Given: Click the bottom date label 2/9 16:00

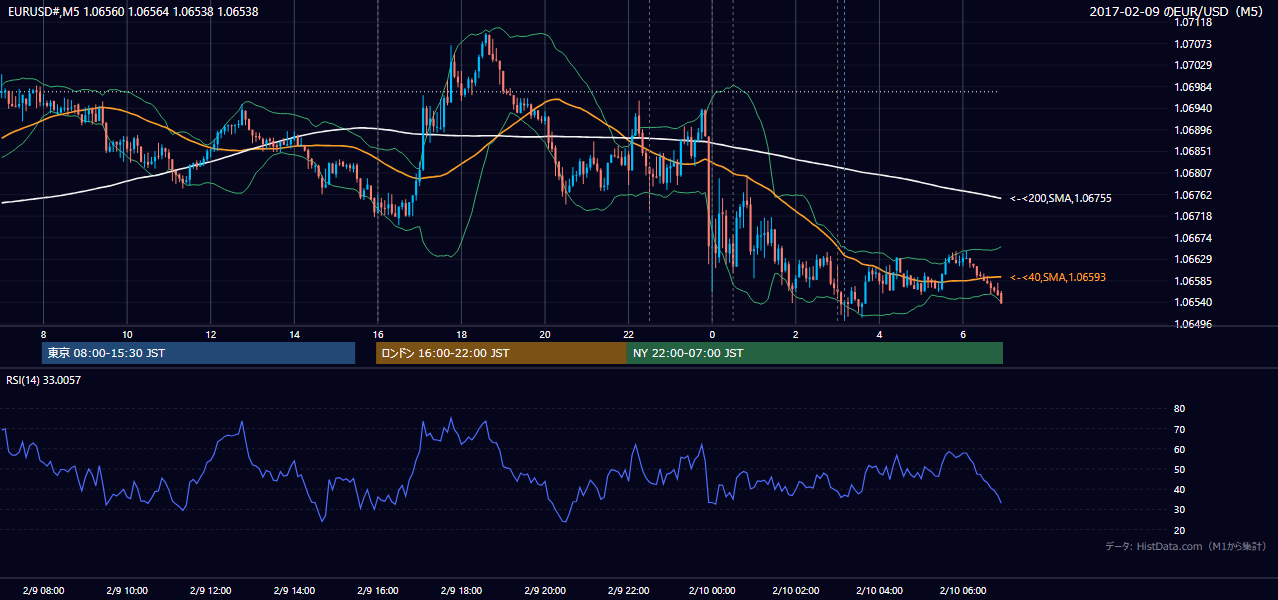Looking at the screenshot, I should [377, 591].
